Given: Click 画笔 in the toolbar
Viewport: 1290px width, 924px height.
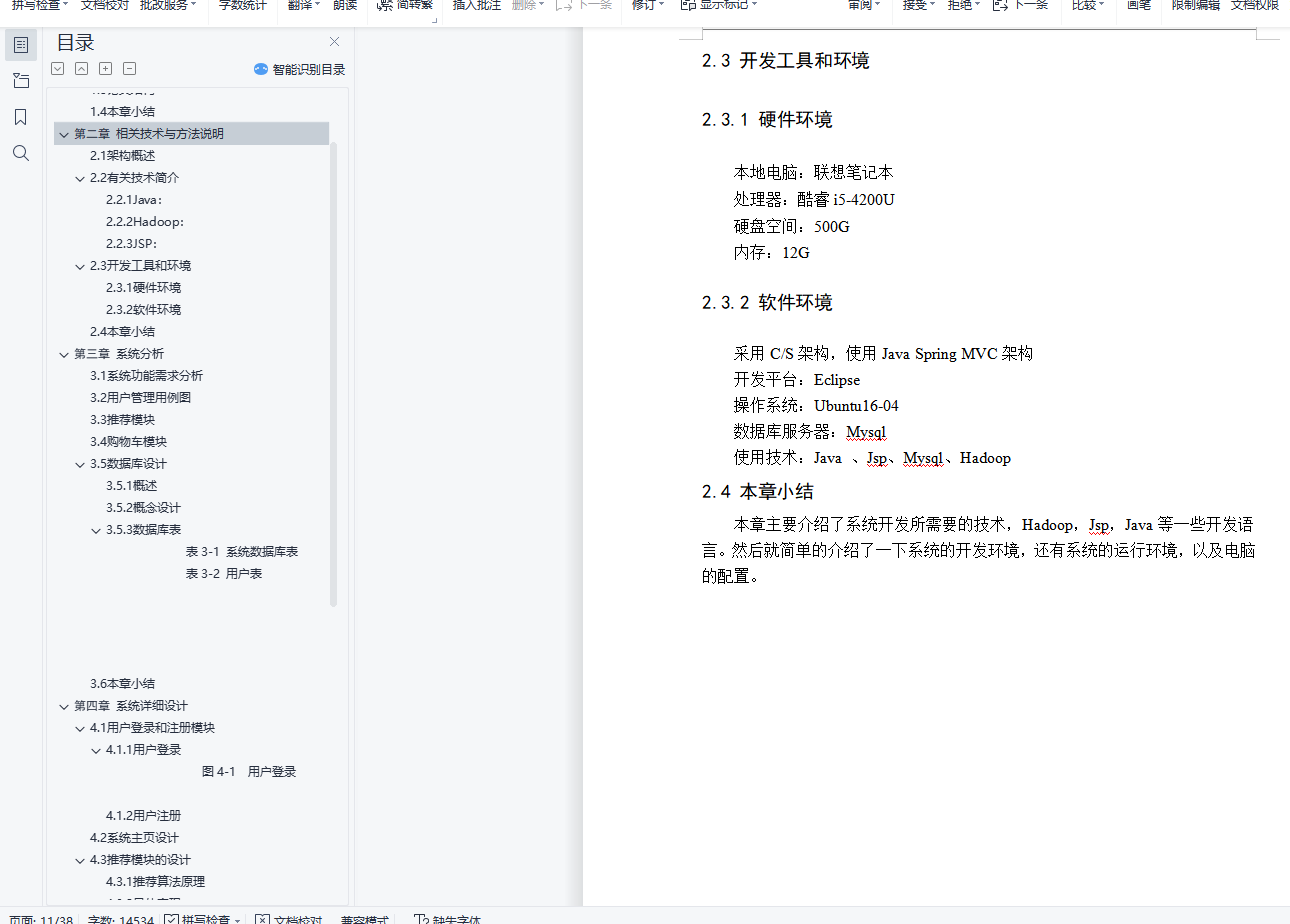Looking at the screenshot, I should tap(1139, 5).
